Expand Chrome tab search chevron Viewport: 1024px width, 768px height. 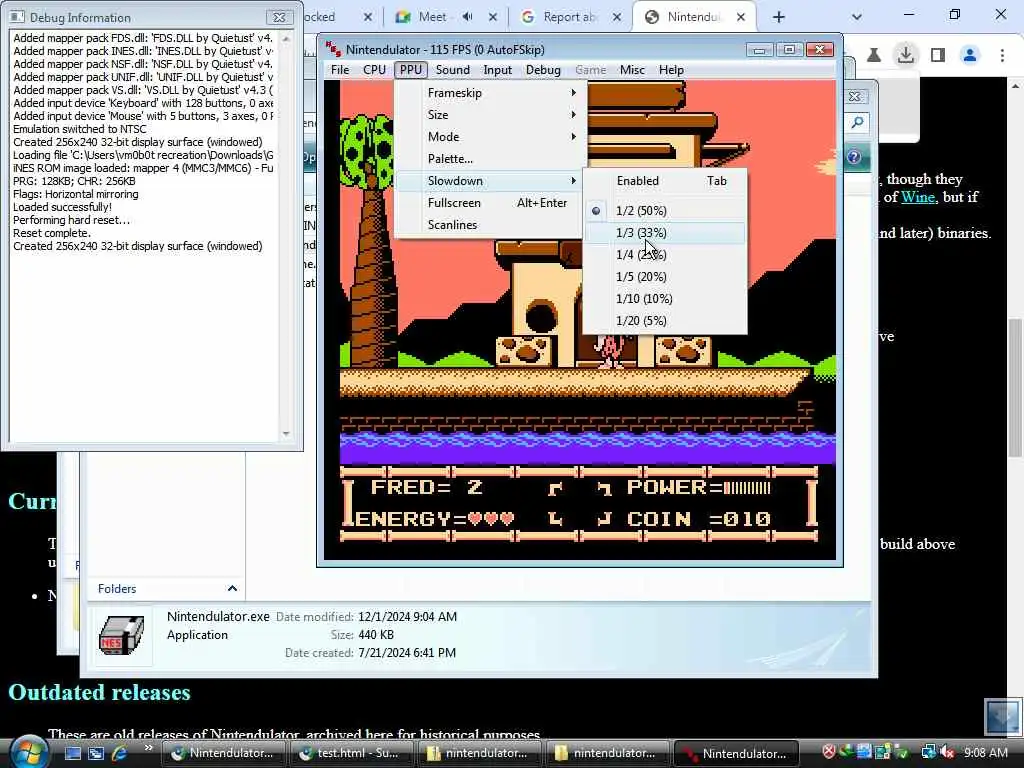click(857, 17)
